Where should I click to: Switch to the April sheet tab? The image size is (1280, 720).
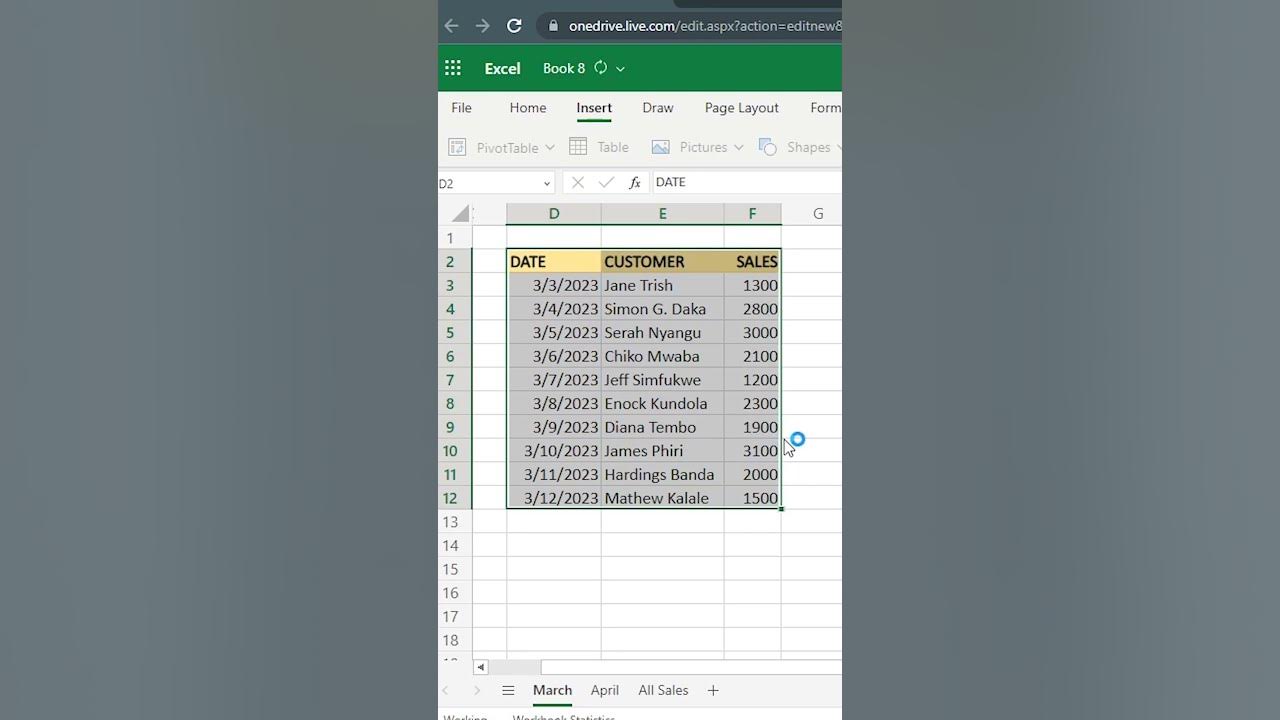(605, 690)
